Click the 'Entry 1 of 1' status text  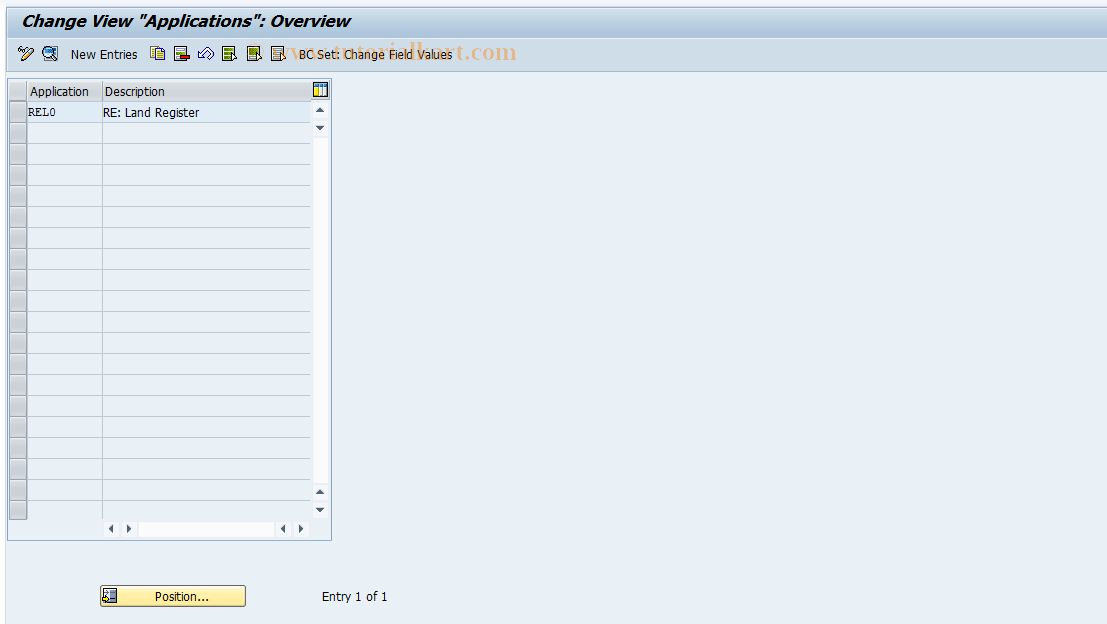pyautogui.click(x=354, y=596)
